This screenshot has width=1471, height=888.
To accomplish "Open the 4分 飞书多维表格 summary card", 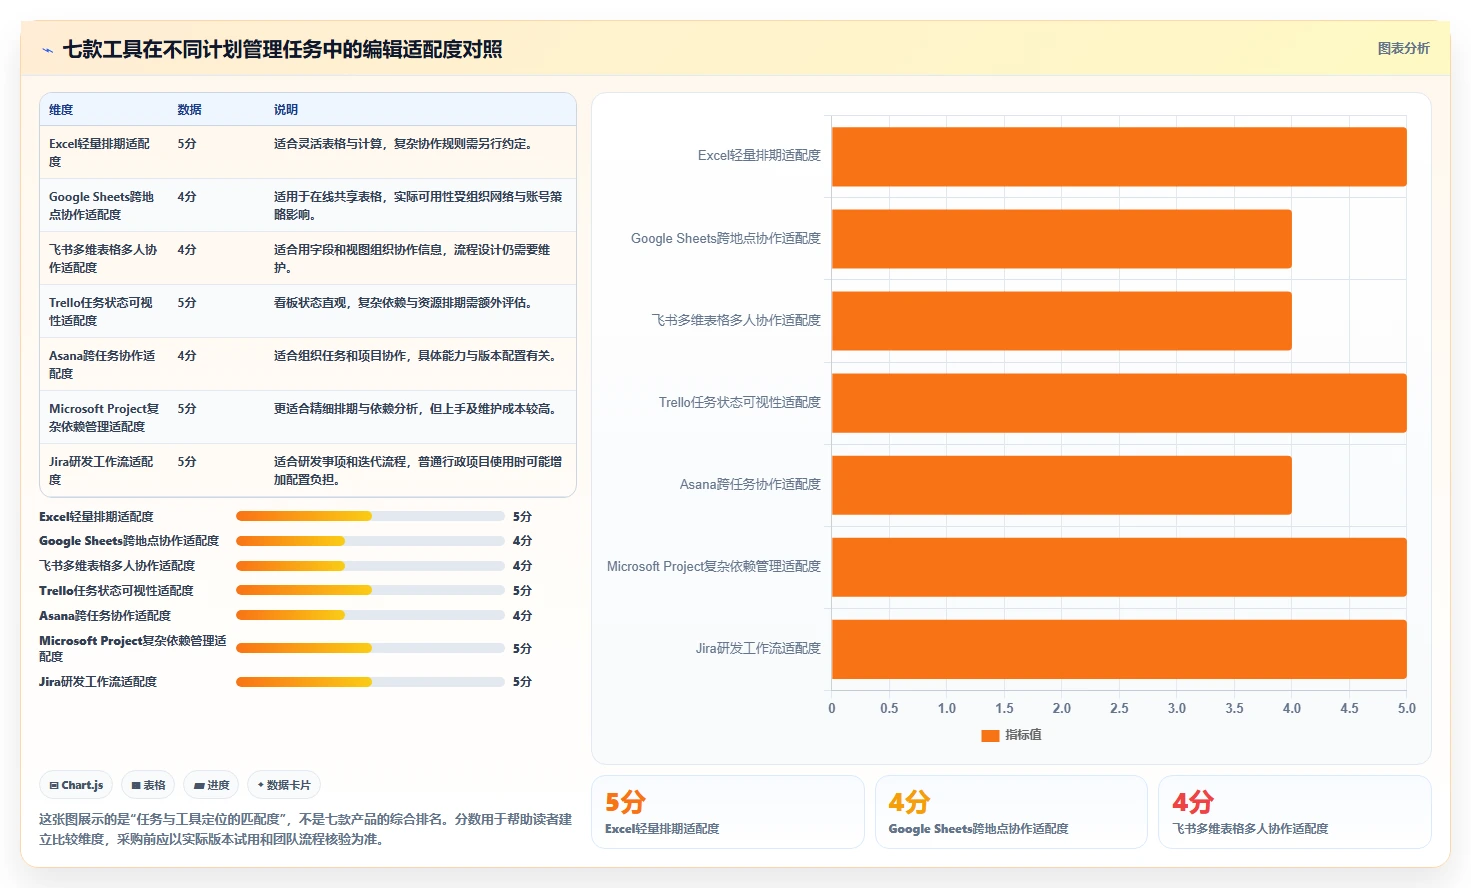I will [x=1295, y=812].
